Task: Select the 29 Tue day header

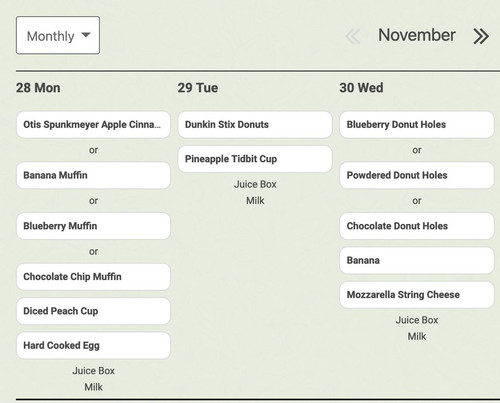Action: click(x=198, y=88)
